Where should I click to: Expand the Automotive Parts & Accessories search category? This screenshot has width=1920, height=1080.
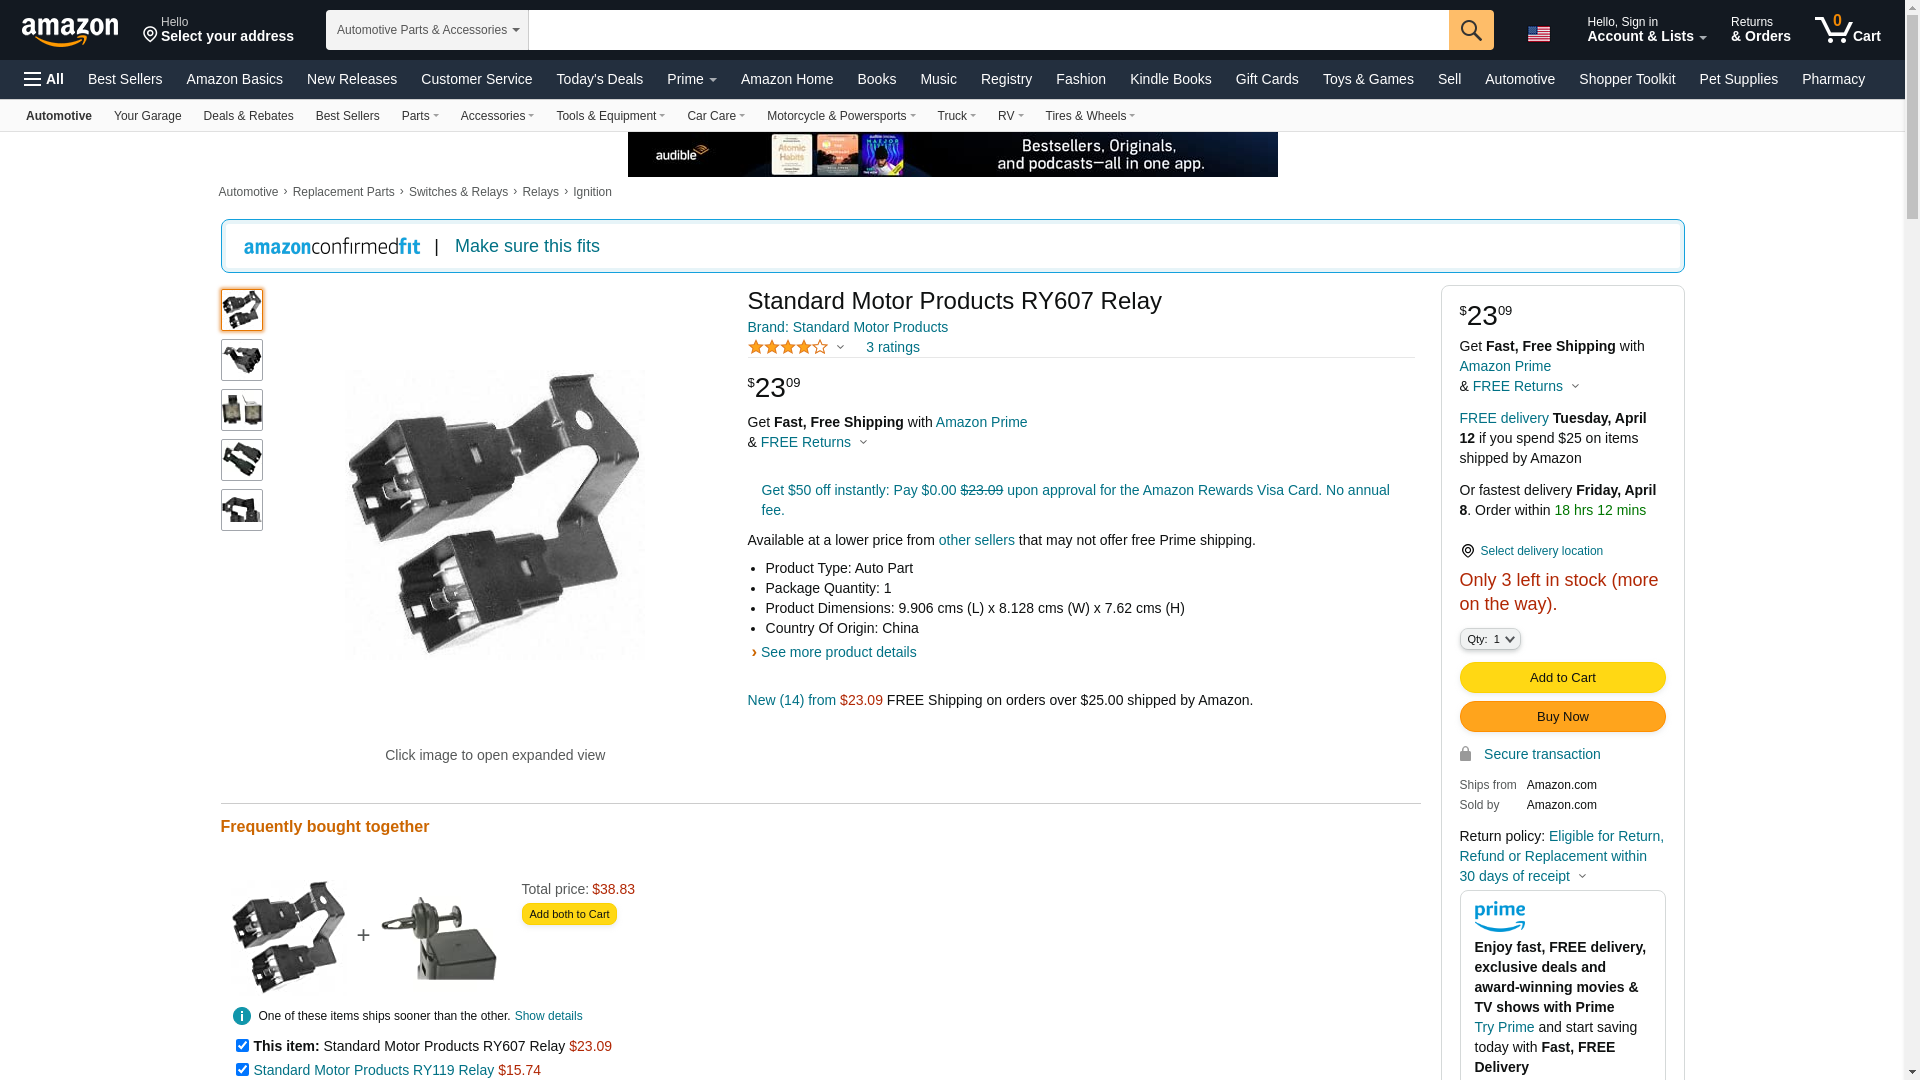tap(427, 30)
